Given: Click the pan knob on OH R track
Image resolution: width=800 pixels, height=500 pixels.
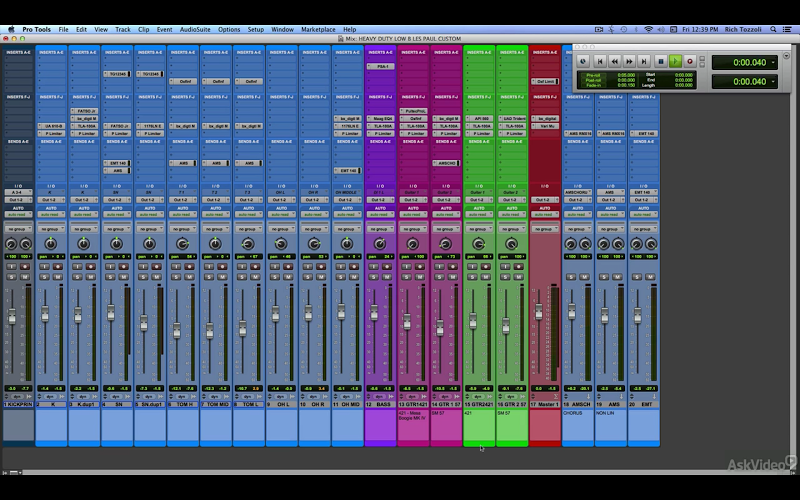Looking at the screenshot, I should tap(314, 244).
